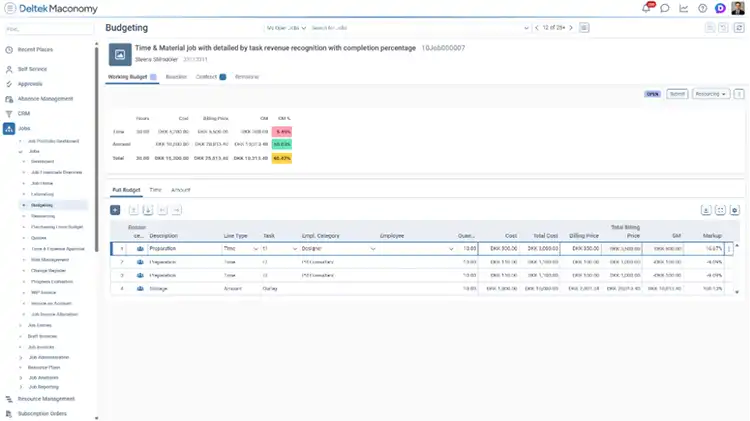The image size is (750, 421).
Task: Expand the Job Reporting tree node
Action: coord(20,387)
